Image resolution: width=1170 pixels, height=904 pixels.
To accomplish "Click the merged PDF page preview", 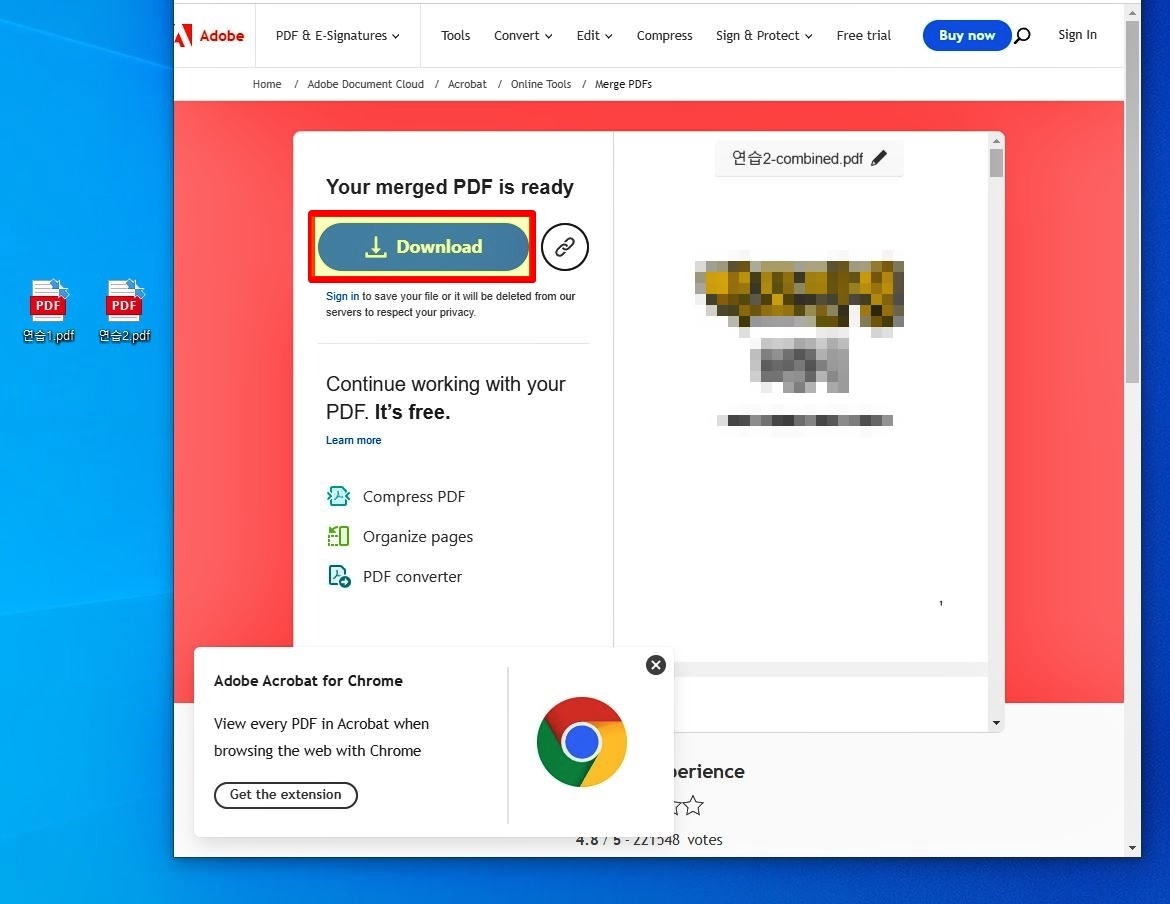I will click(801, 418).
